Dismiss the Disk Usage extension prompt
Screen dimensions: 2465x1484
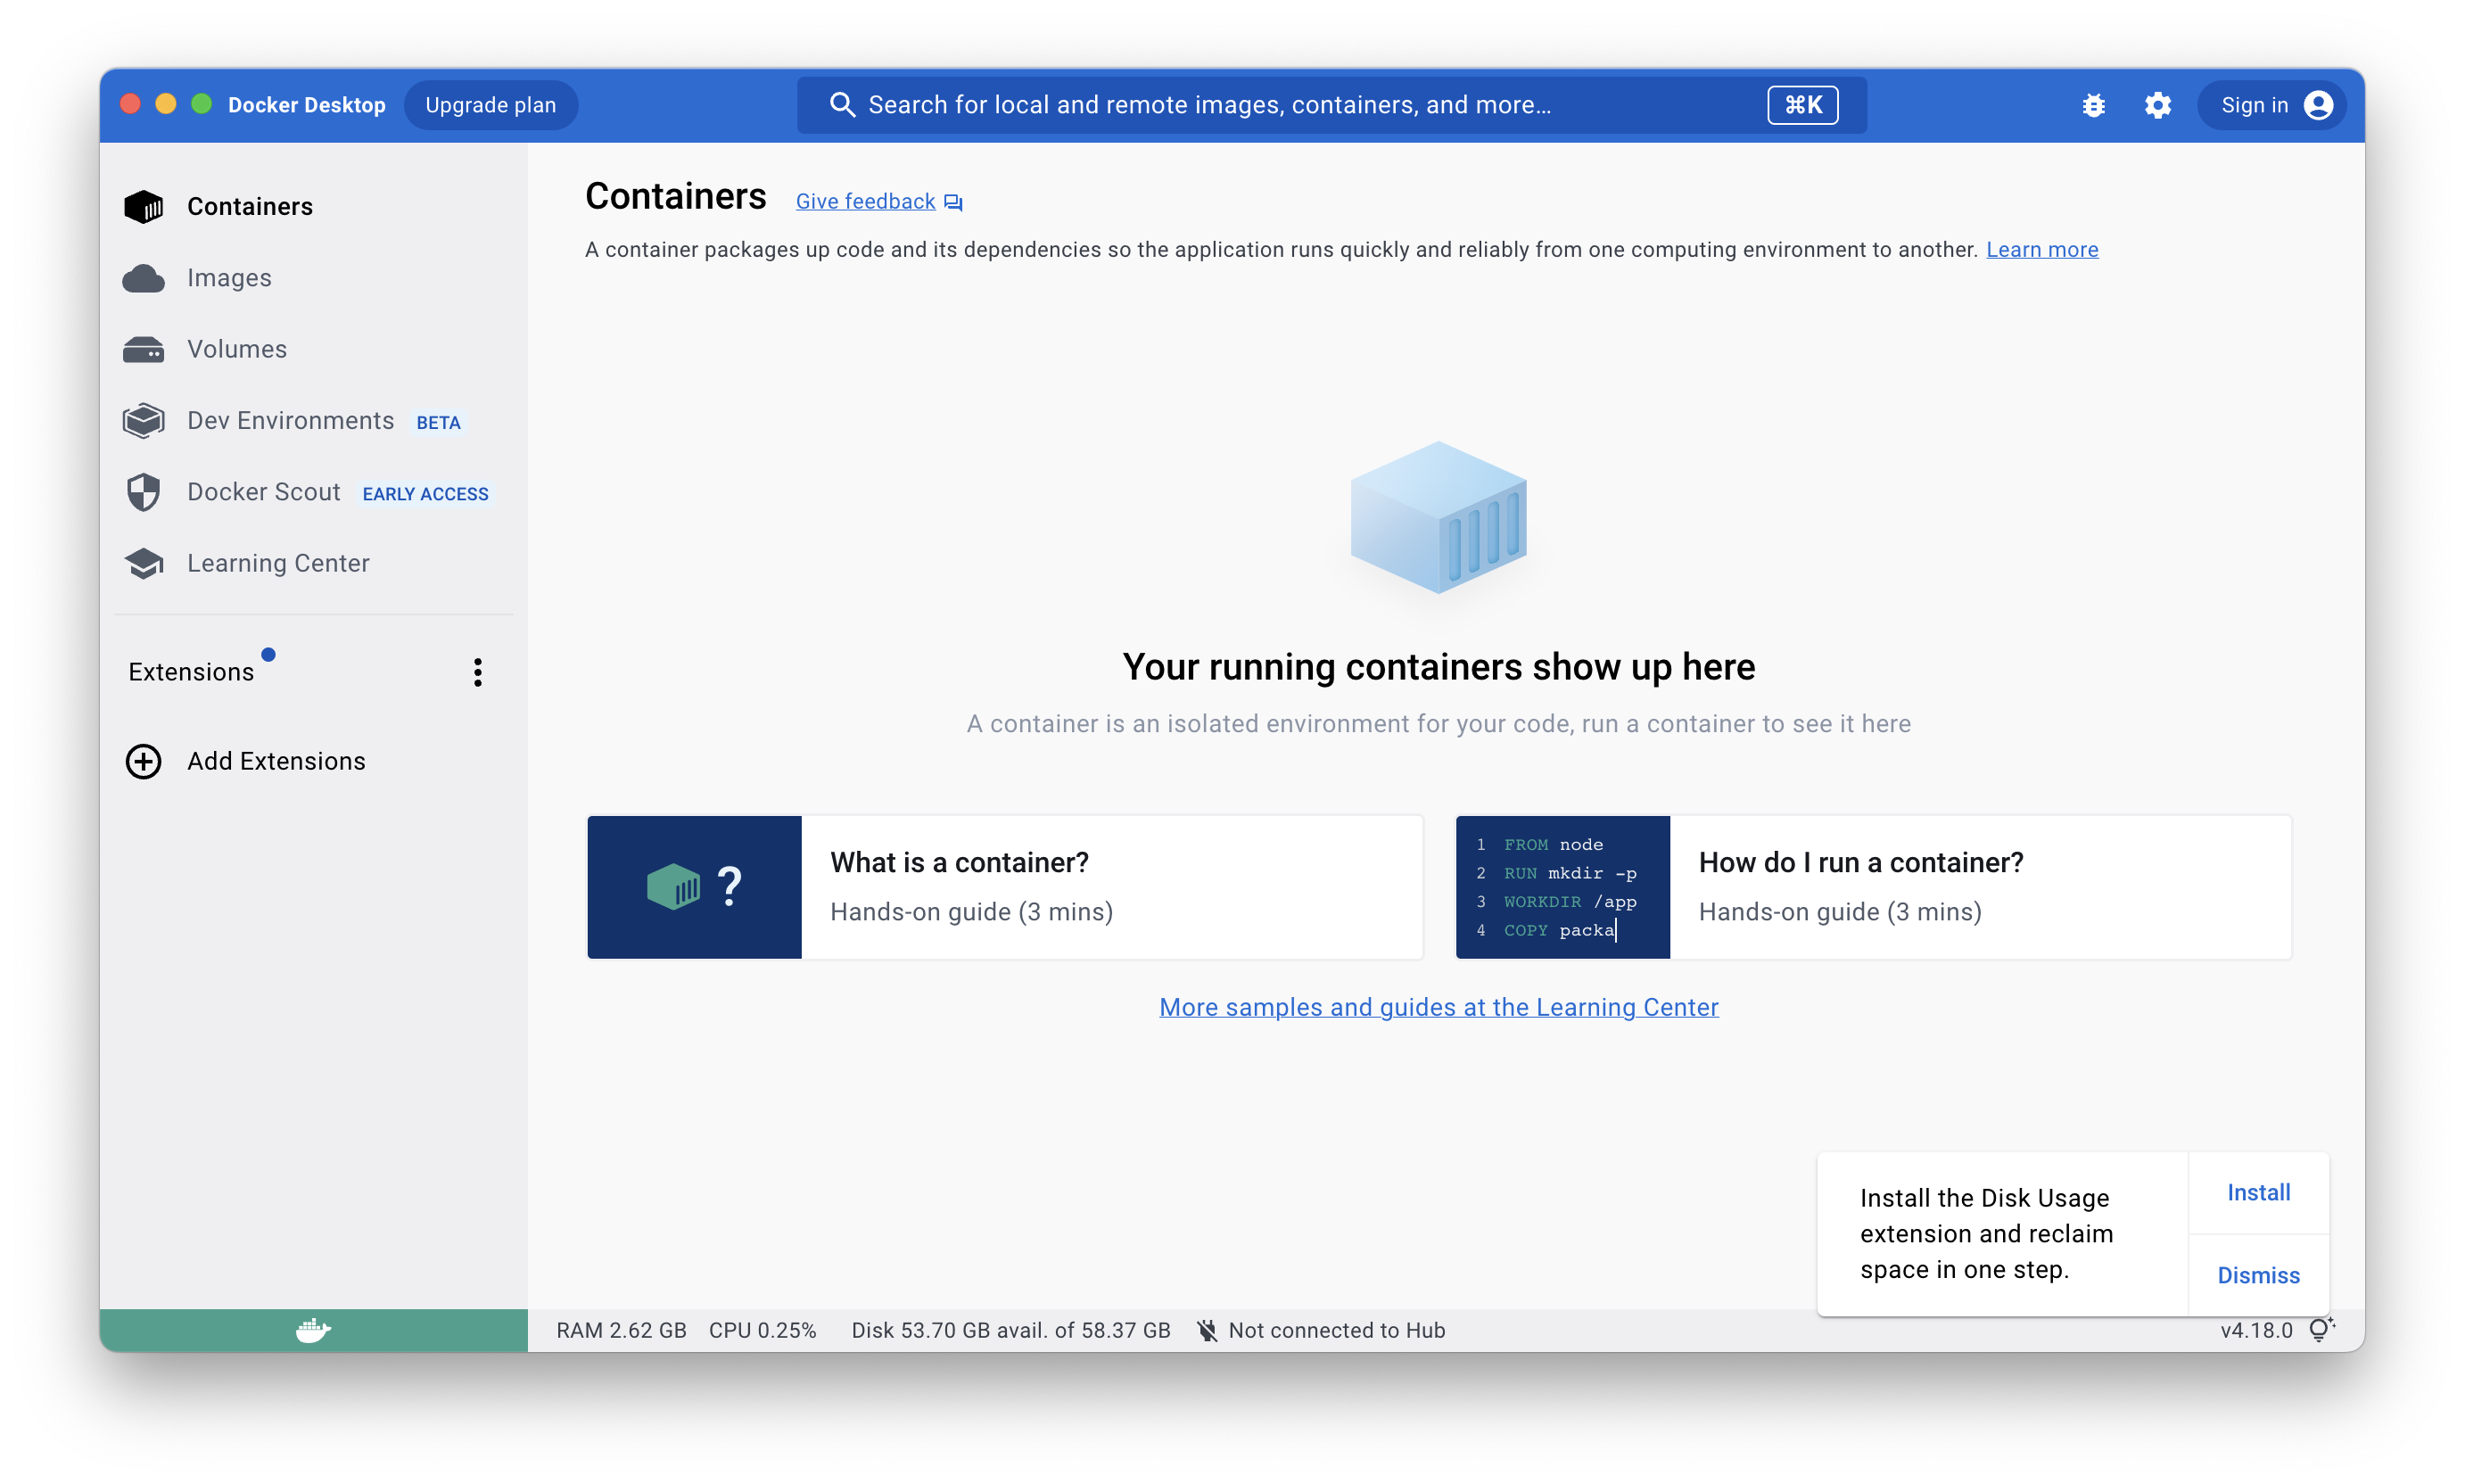click(x=2258, y=1275)
